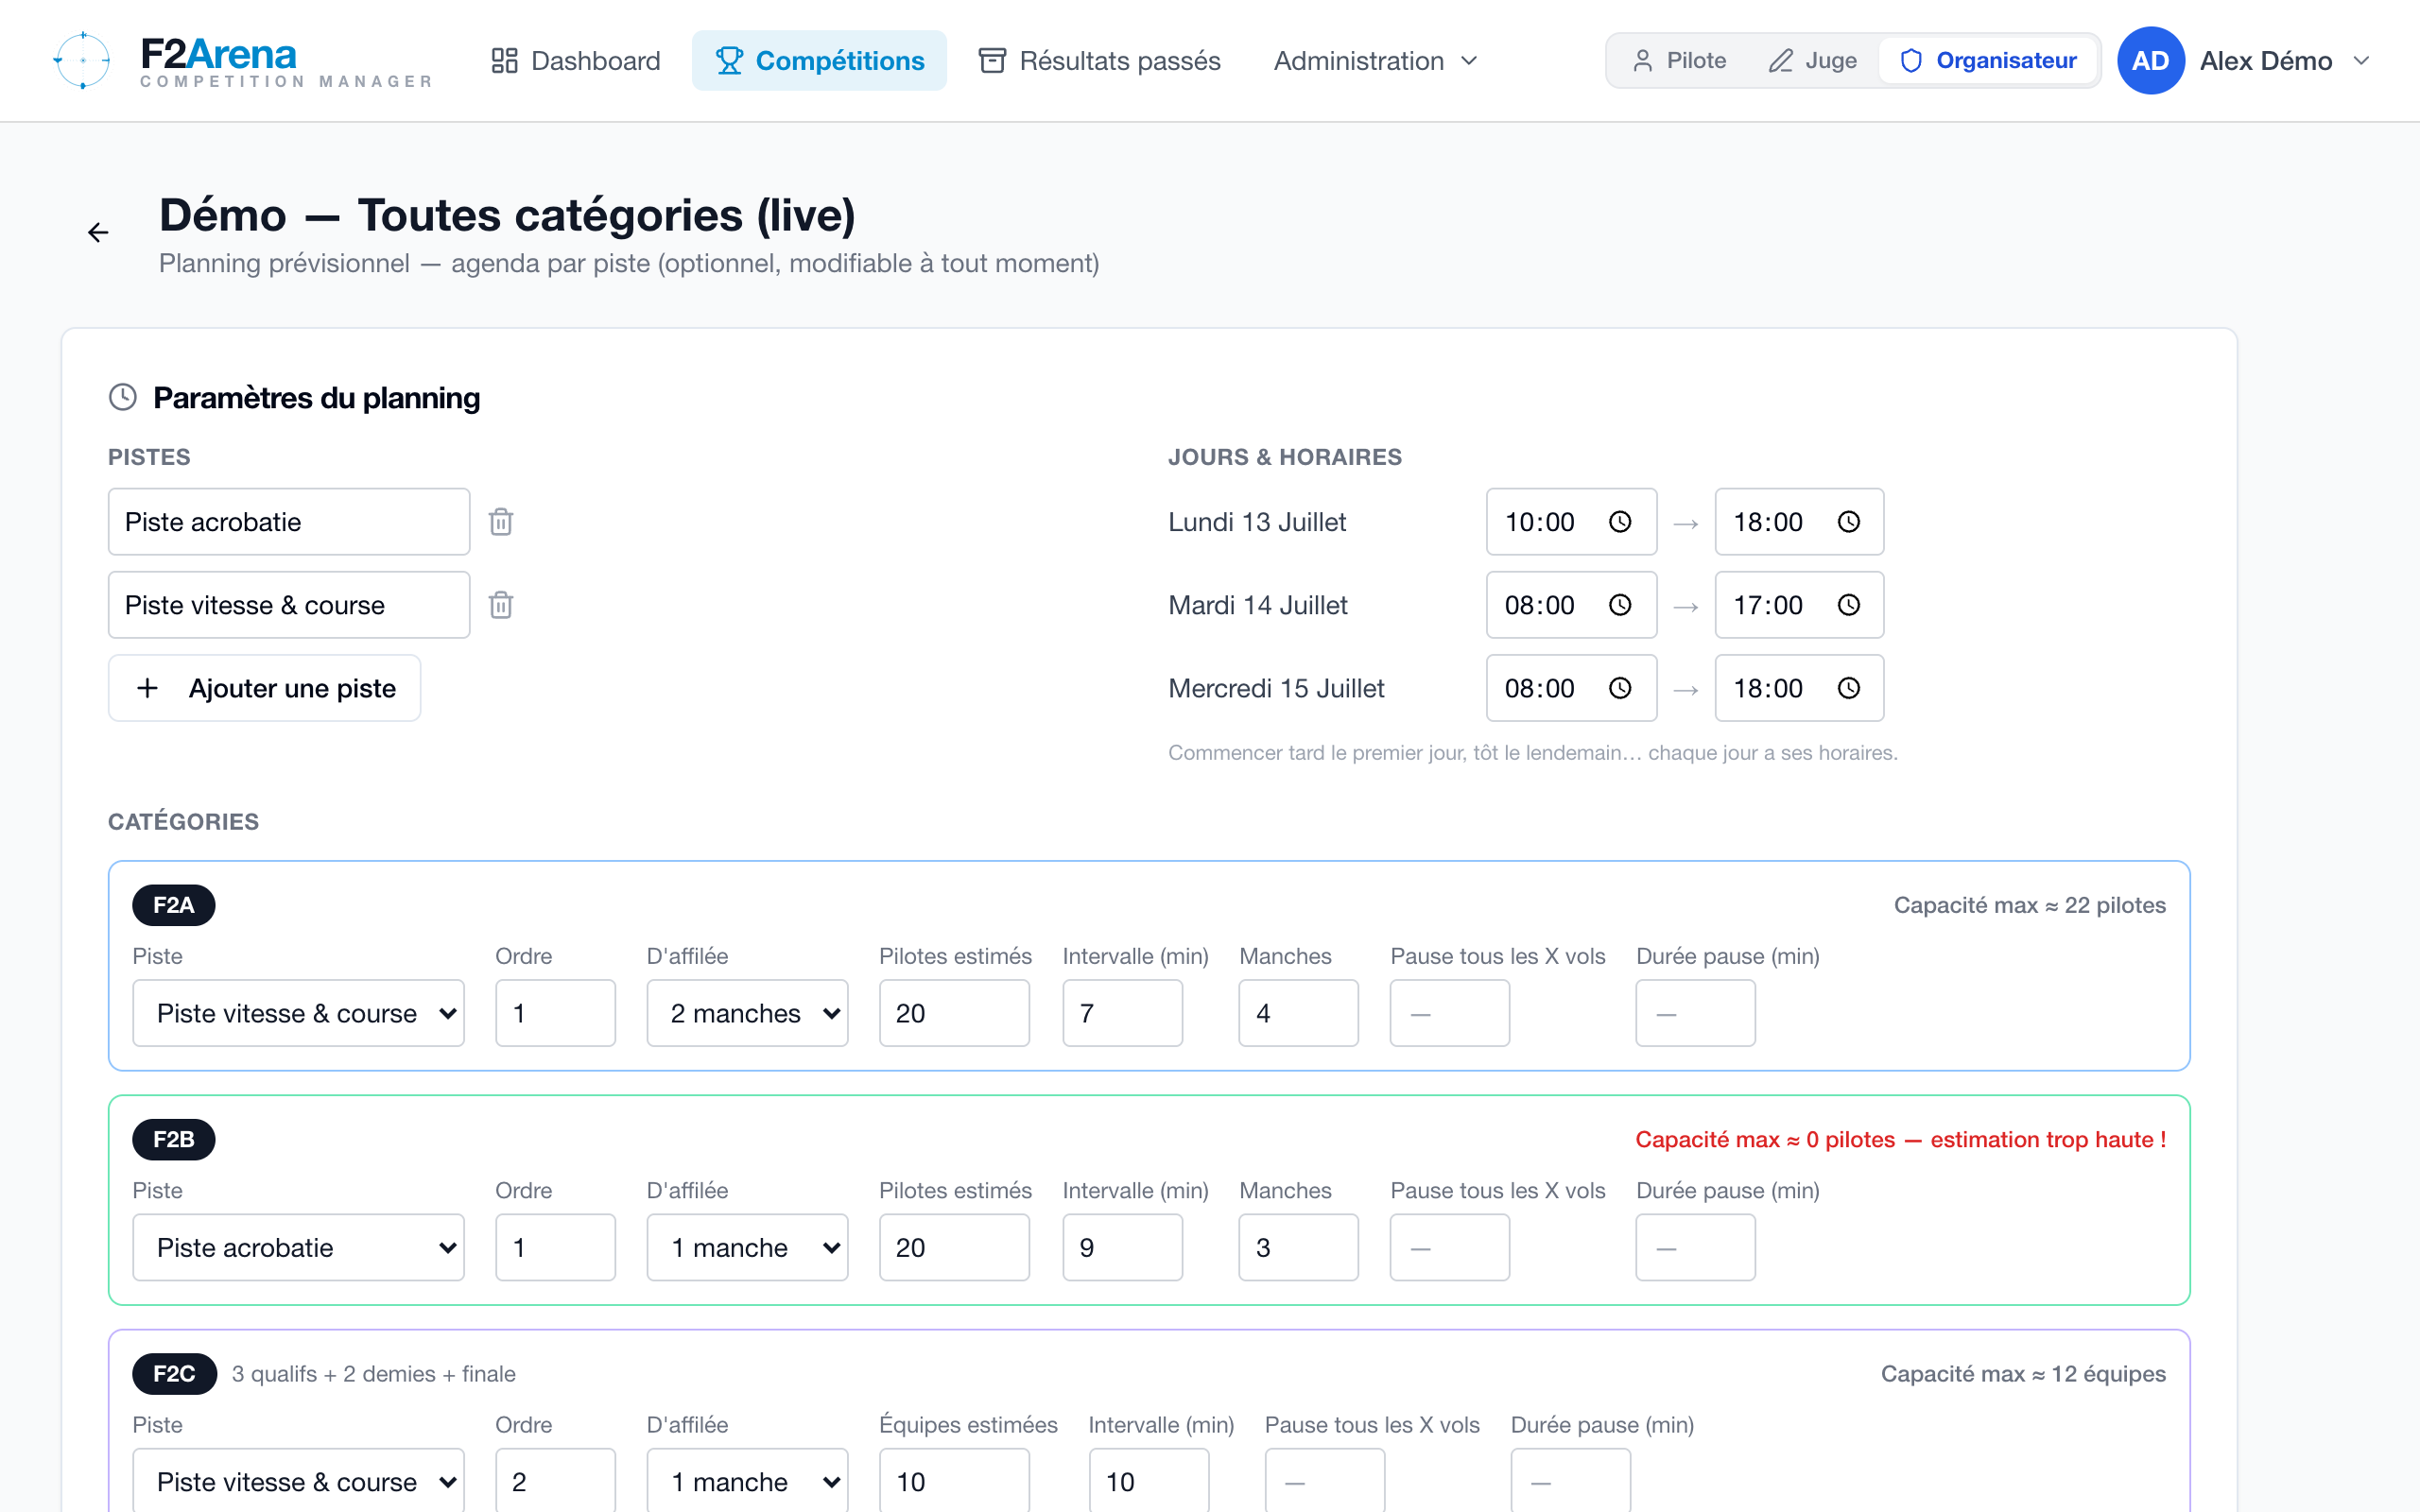Viewport: 2420px width, 1512px height.
Task: Delete Piste vitesse & course with trash icon
Action: pyautogui.click(x=501, y=605)
